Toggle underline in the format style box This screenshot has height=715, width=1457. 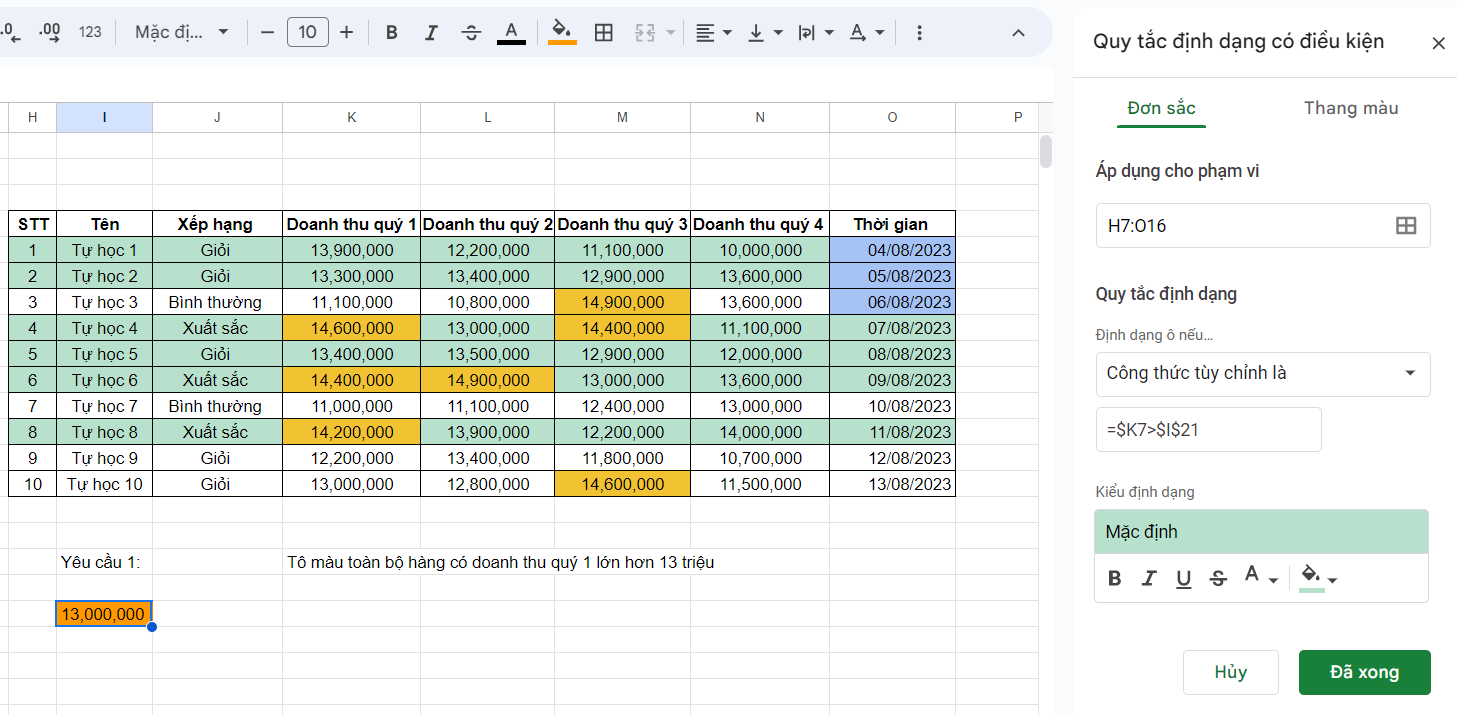1183,578
